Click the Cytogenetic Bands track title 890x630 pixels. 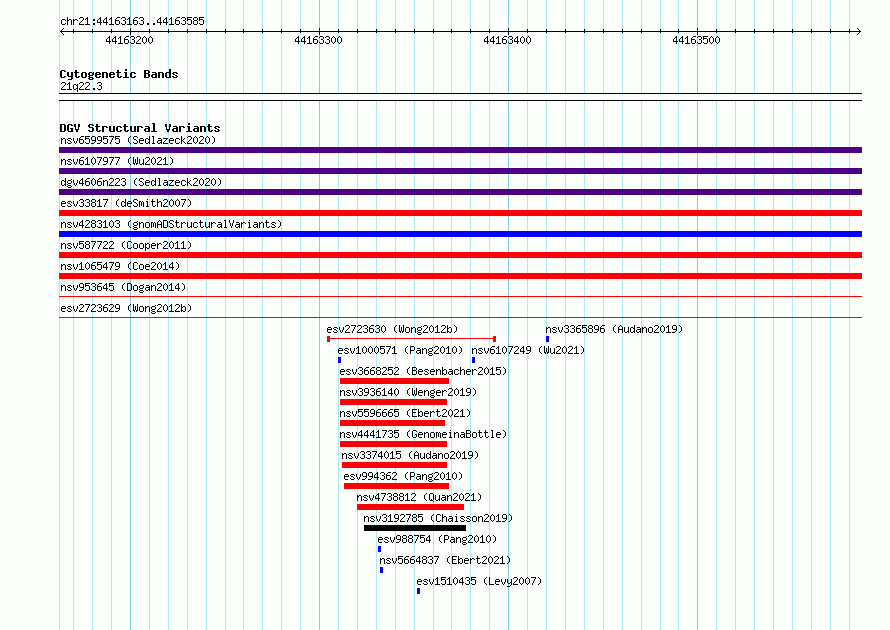click(x=119, y=74)
